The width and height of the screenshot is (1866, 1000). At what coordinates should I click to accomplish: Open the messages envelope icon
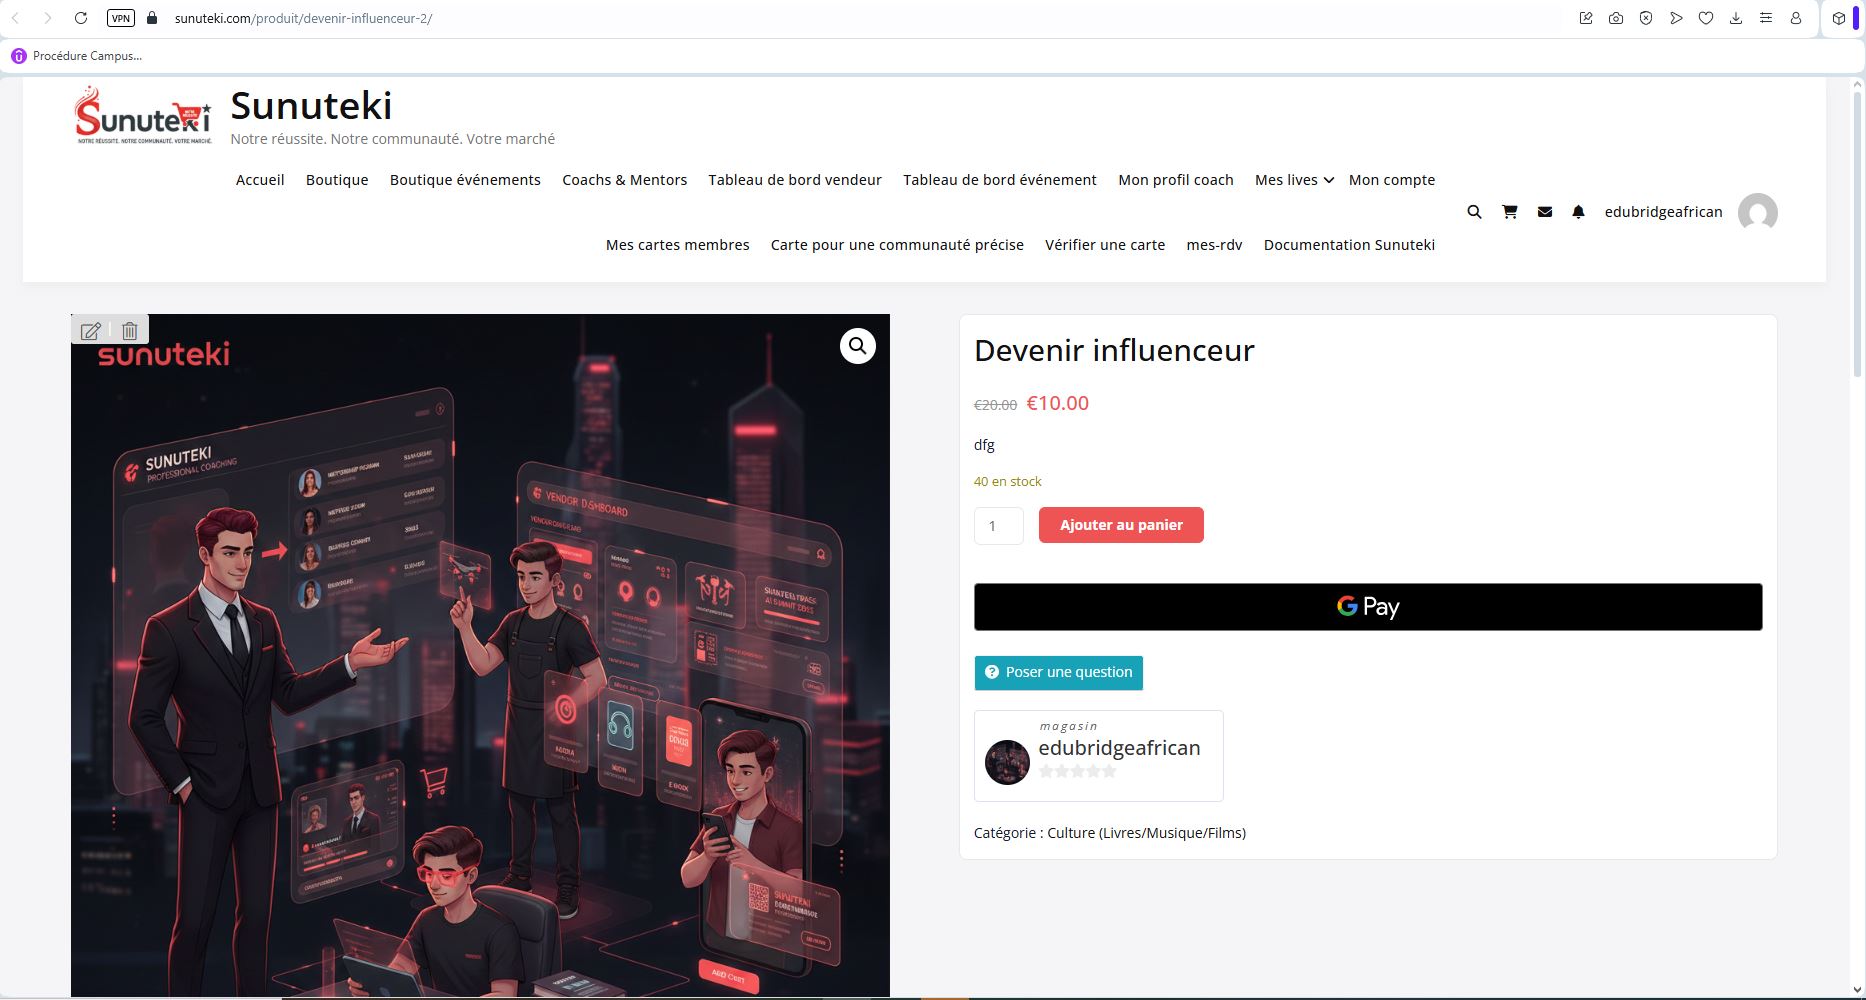pos(1545,212)
